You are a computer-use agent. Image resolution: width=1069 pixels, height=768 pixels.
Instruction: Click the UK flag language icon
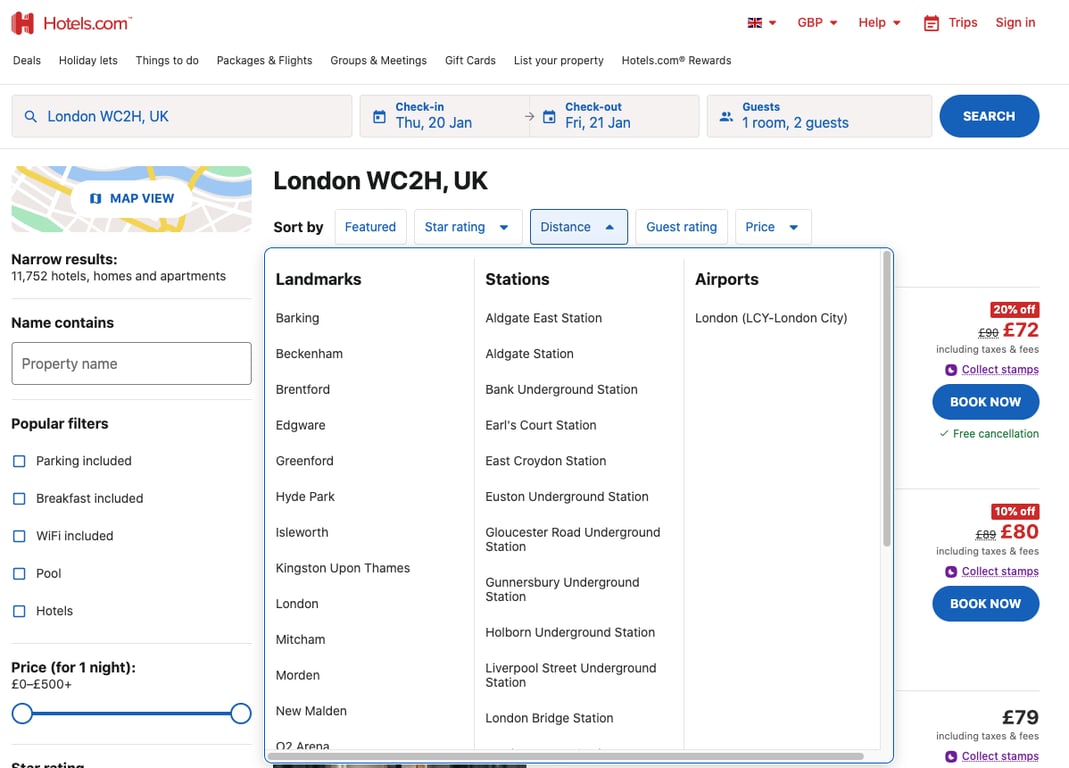[x=755, y=23]
